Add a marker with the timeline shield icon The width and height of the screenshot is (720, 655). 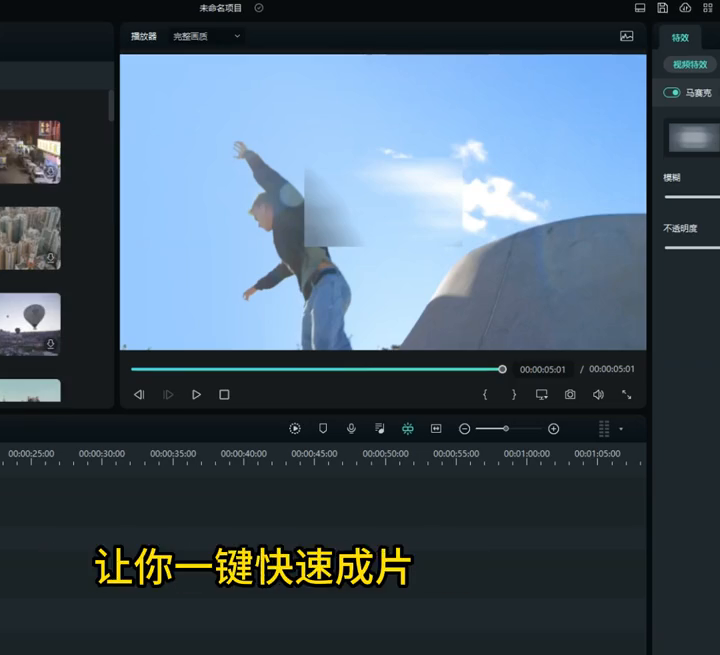click(323, 428)
